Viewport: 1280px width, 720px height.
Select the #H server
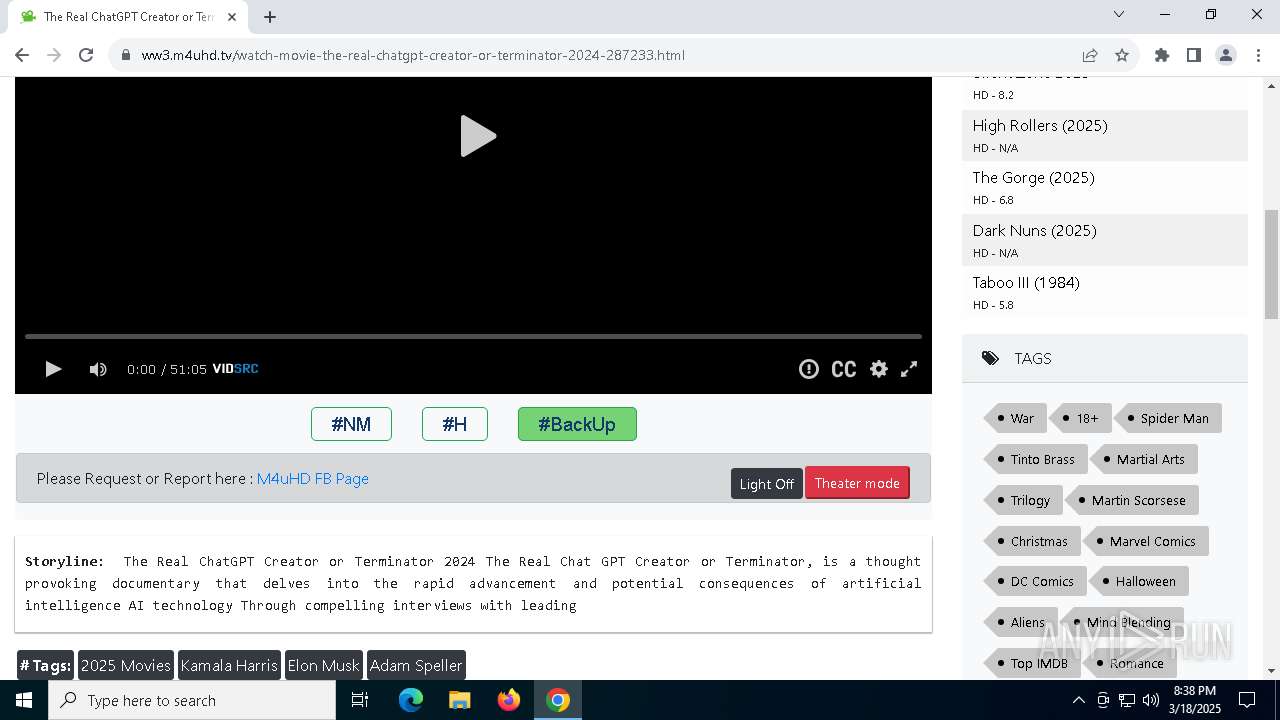[x=455, y=424]
